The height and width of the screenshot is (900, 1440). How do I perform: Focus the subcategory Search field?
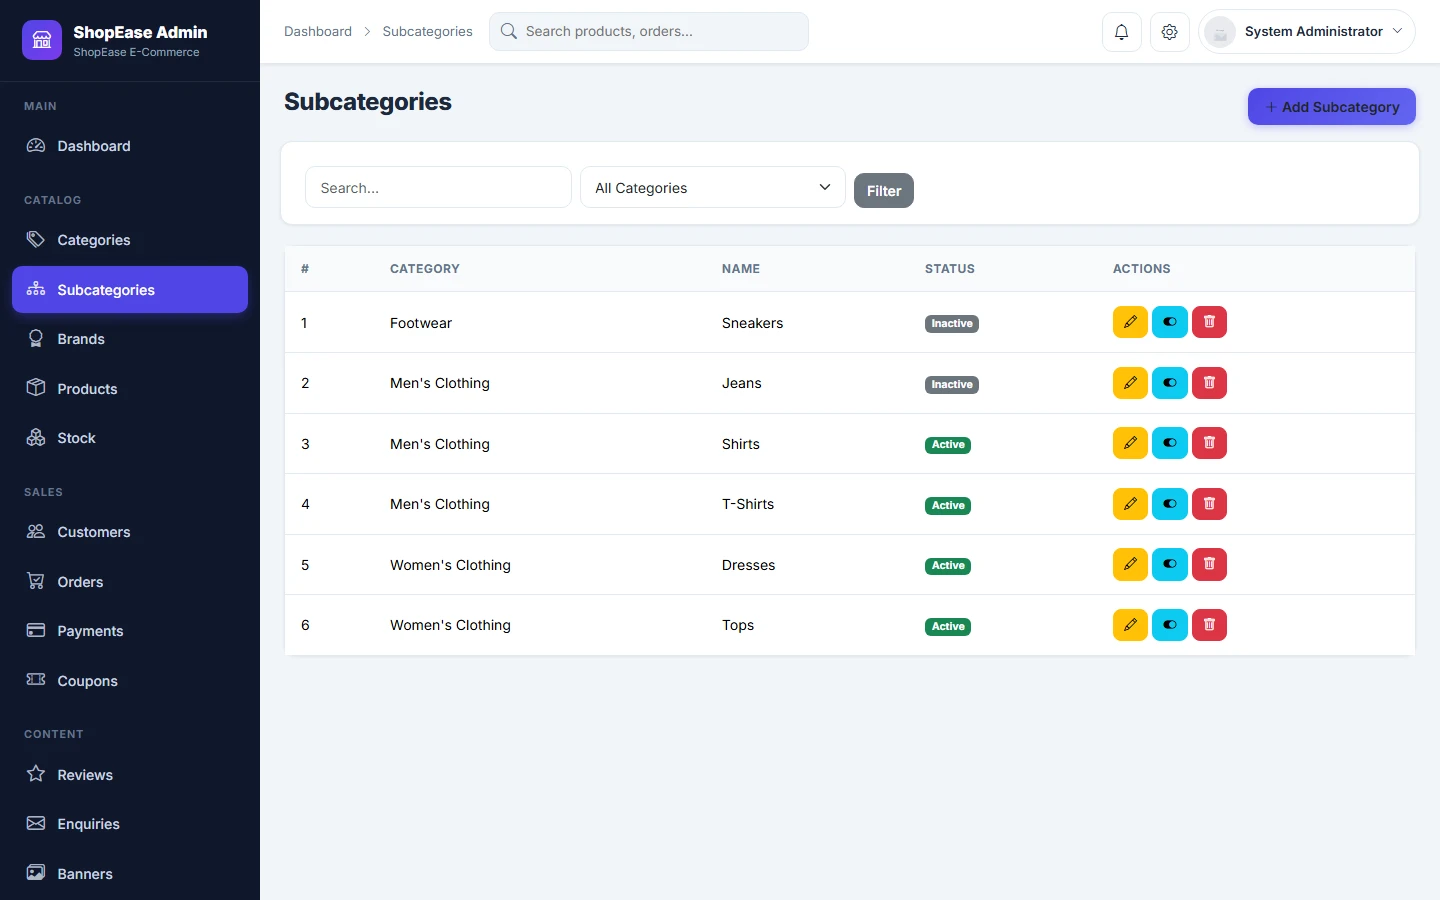(x=438, y=188)
